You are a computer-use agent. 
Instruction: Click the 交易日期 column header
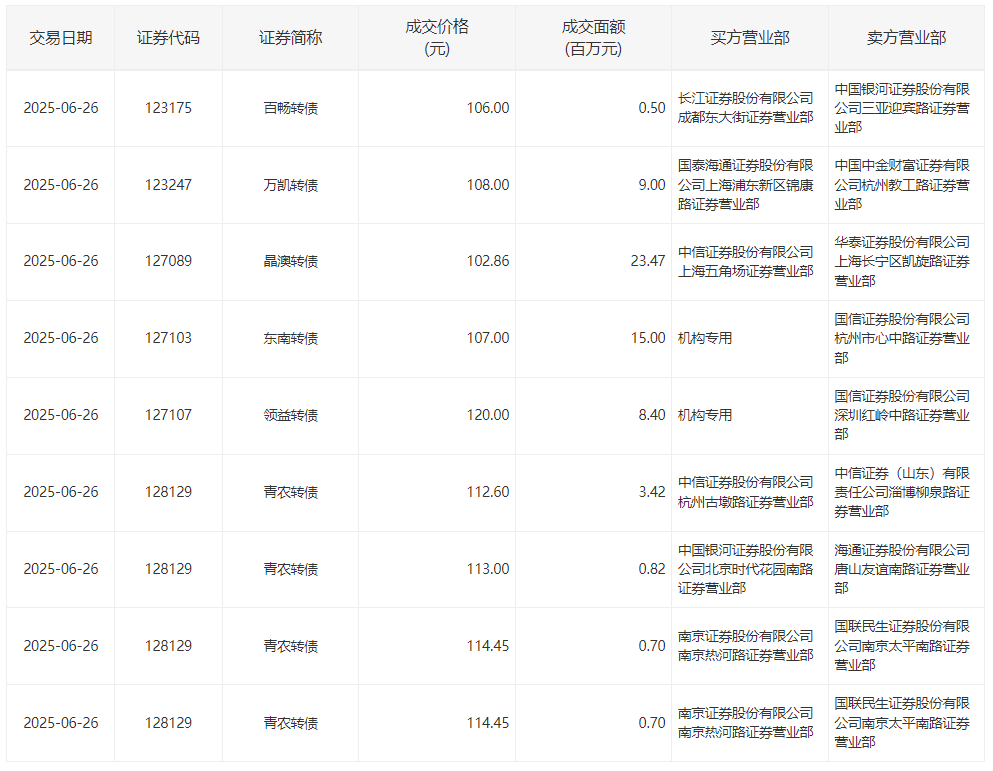(x=60, y=38)
